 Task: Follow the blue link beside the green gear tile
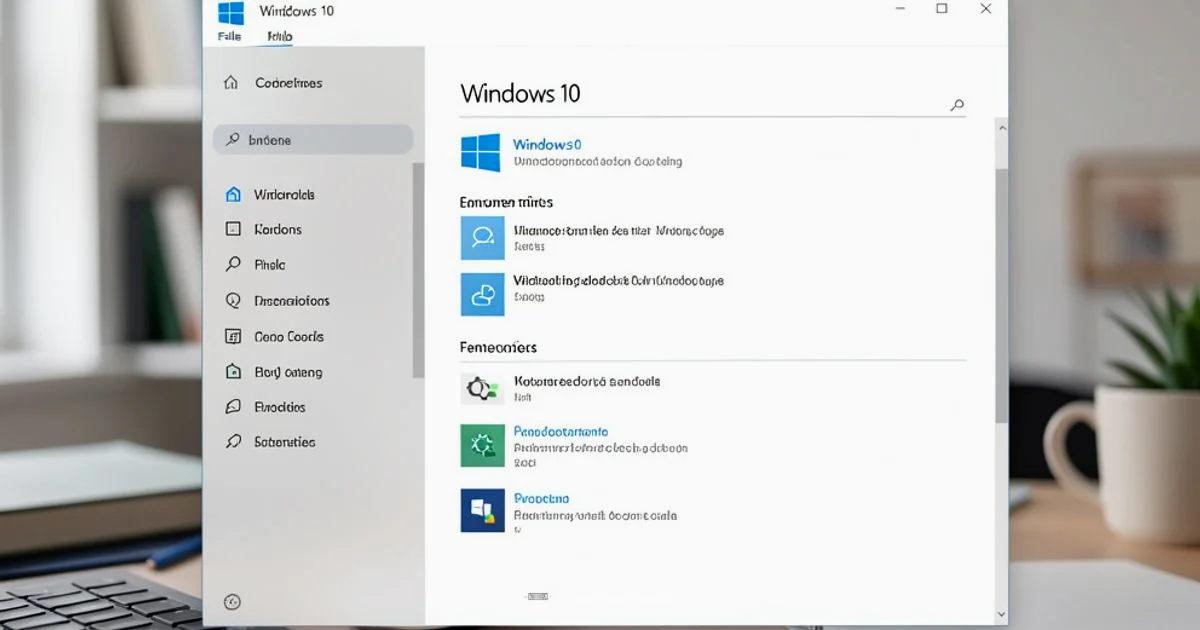pos(561,432)
